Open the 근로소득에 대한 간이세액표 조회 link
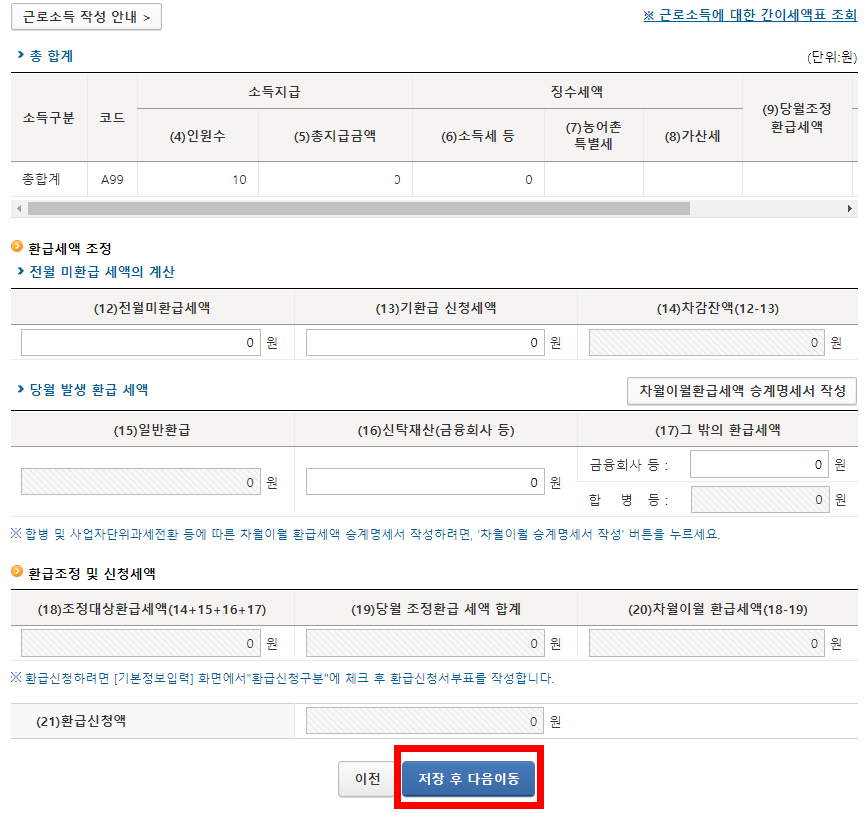 click(x=750, y=16)
